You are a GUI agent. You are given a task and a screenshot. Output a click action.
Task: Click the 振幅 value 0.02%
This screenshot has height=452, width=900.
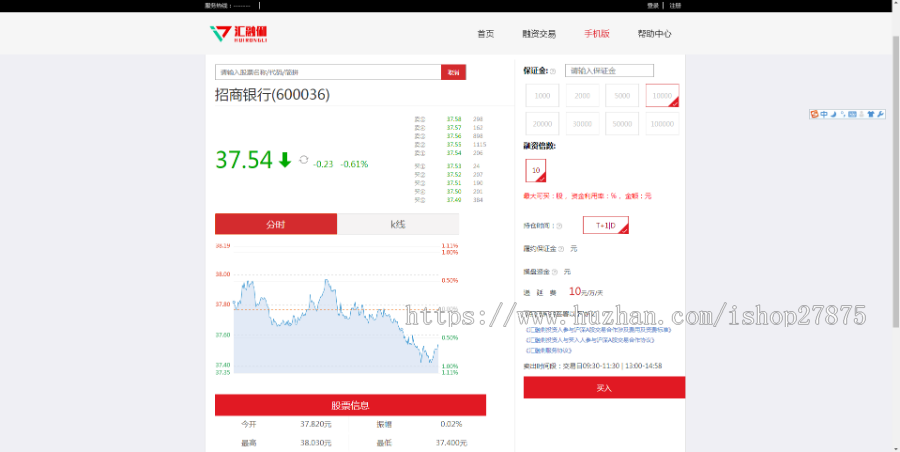point(451,424)
